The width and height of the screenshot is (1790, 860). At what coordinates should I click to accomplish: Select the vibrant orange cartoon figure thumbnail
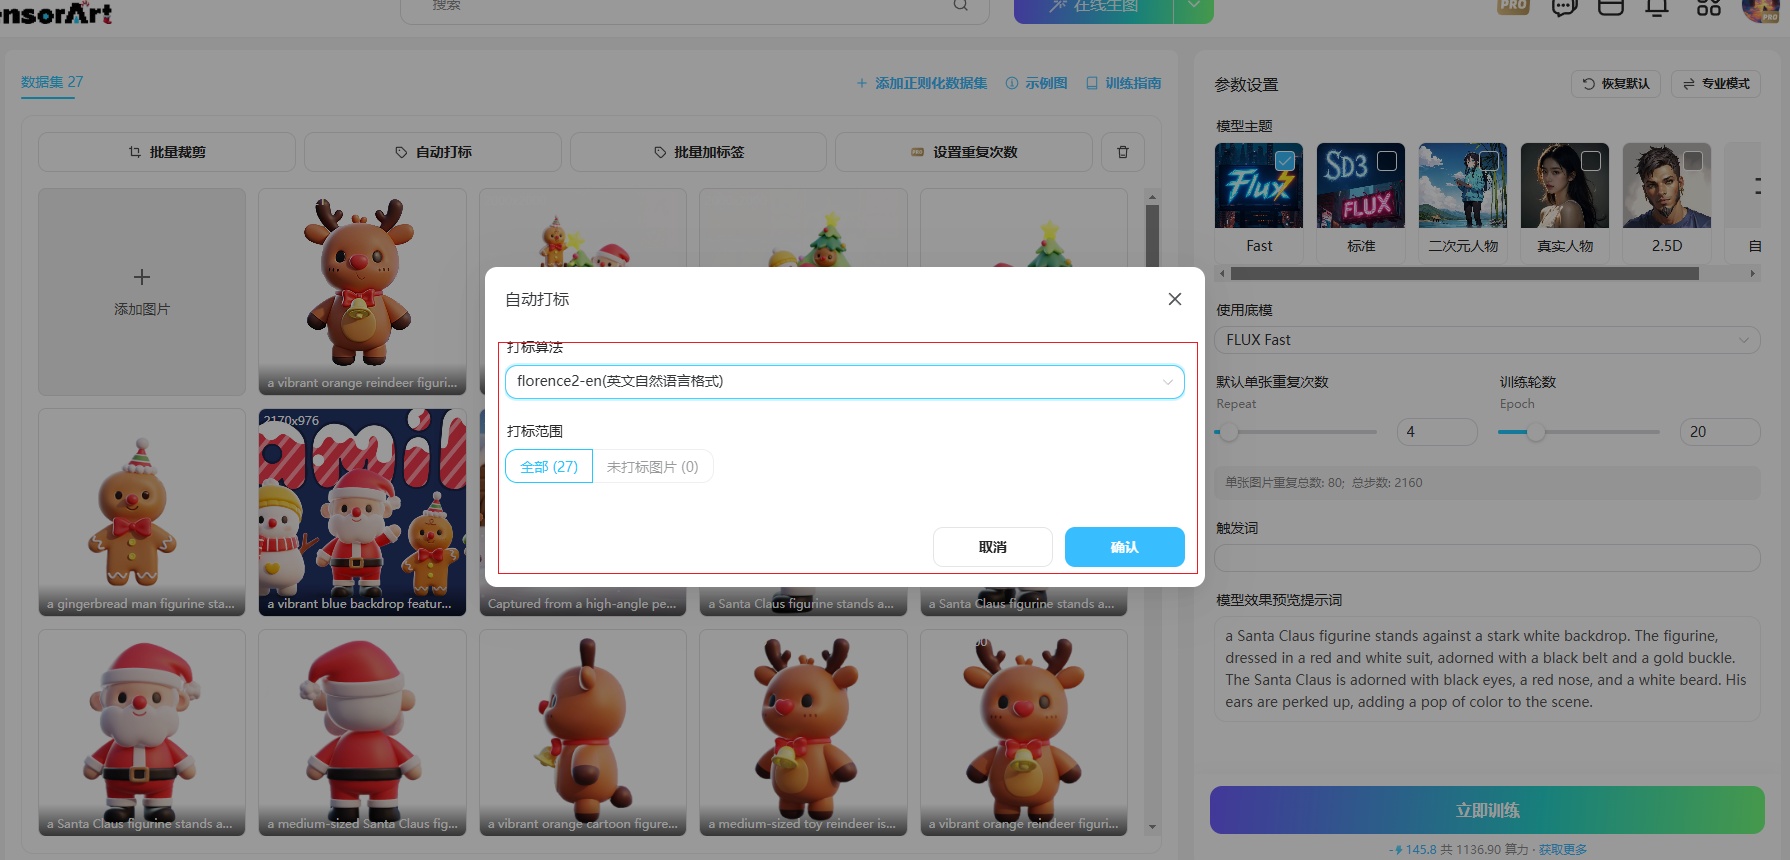(x=583, y=732)
